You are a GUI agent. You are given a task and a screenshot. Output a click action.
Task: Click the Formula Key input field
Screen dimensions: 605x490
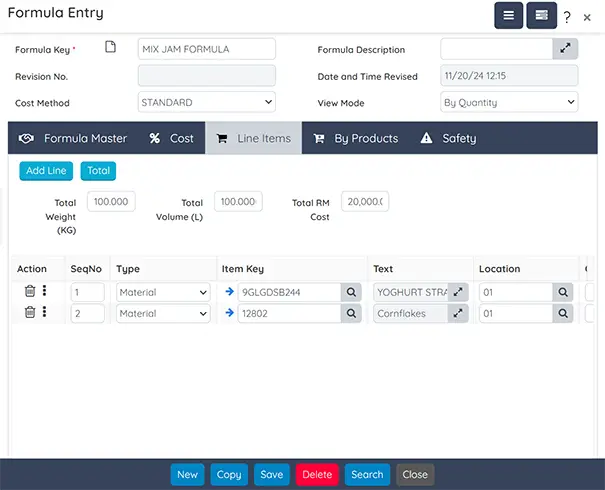206,49
